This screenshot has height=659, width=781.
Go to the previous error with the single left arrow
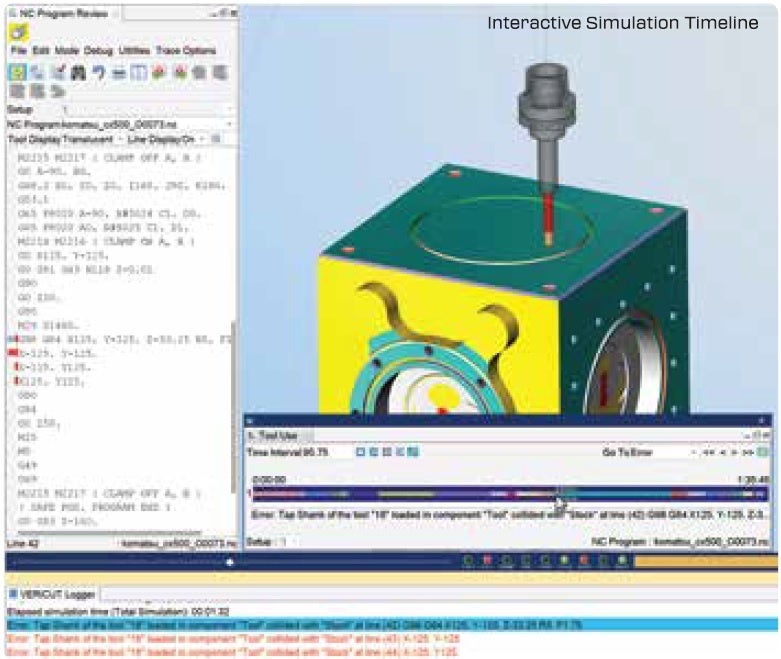tap(723, 452)
